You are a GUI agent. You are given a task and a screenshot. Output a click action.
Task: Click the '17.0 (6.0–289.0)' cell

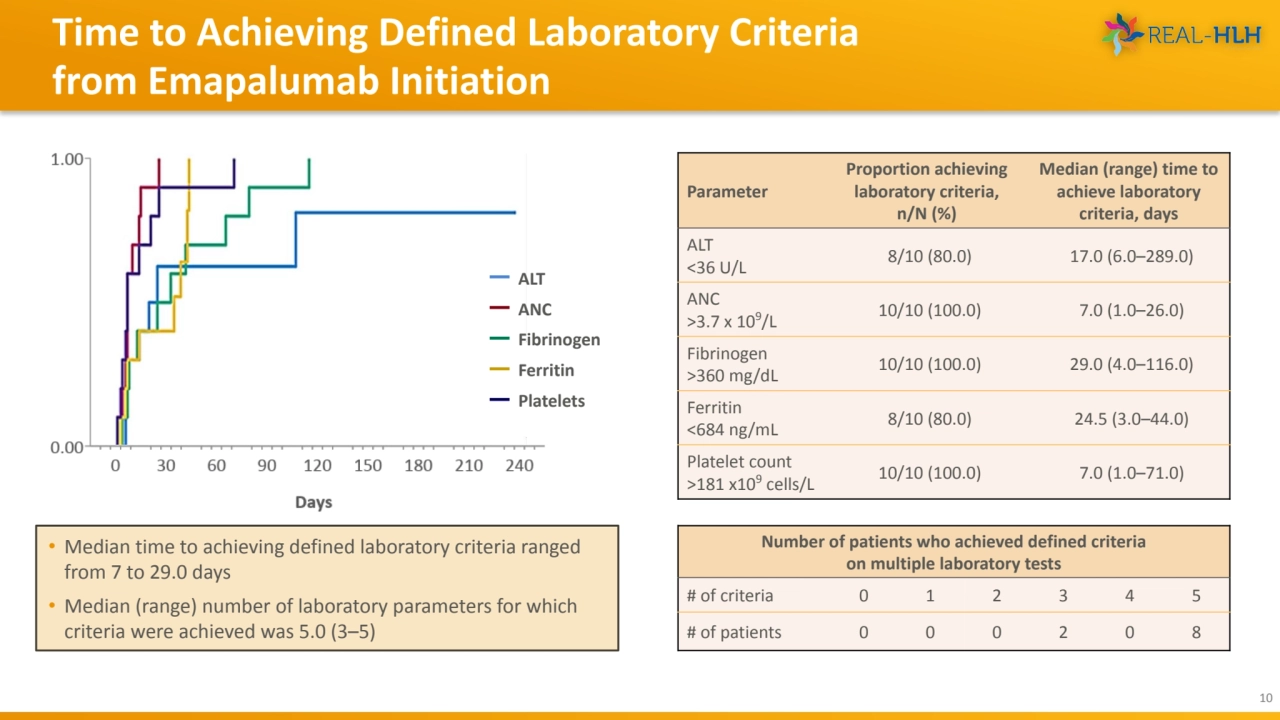pos(1131,255)
